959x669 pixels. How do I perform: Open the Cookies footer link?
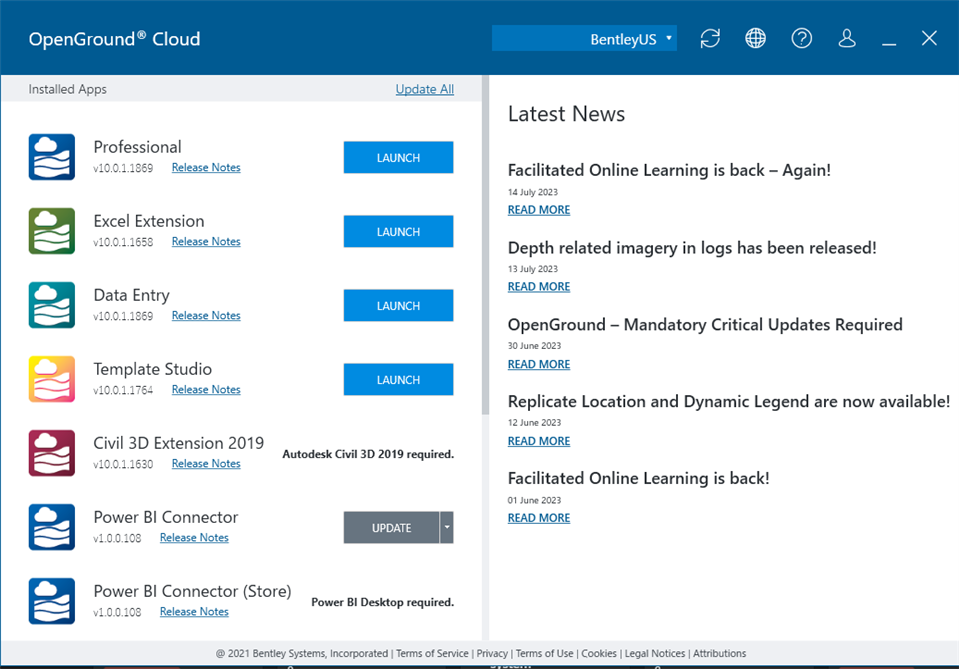[599, 653]
